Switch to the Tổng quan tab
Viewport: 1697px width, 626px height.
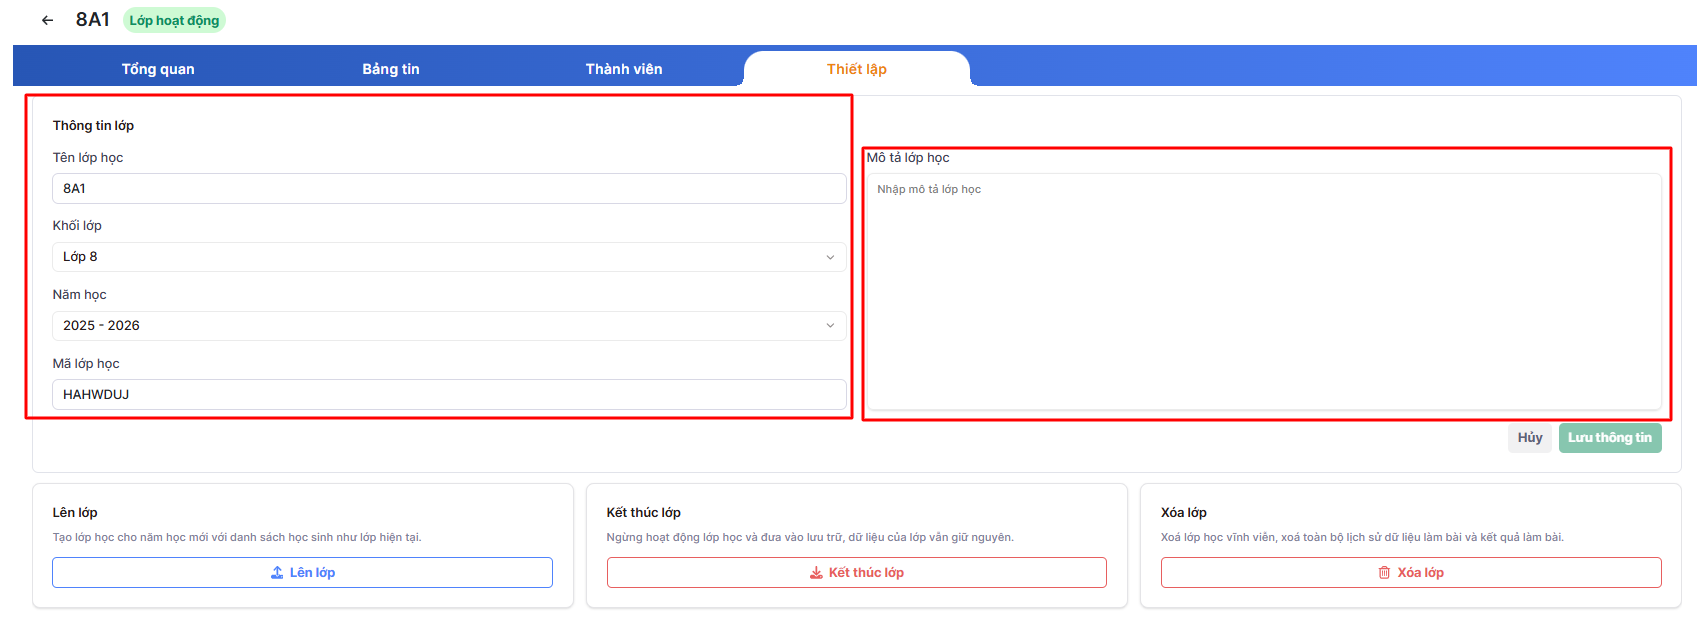tap(158, 69)
